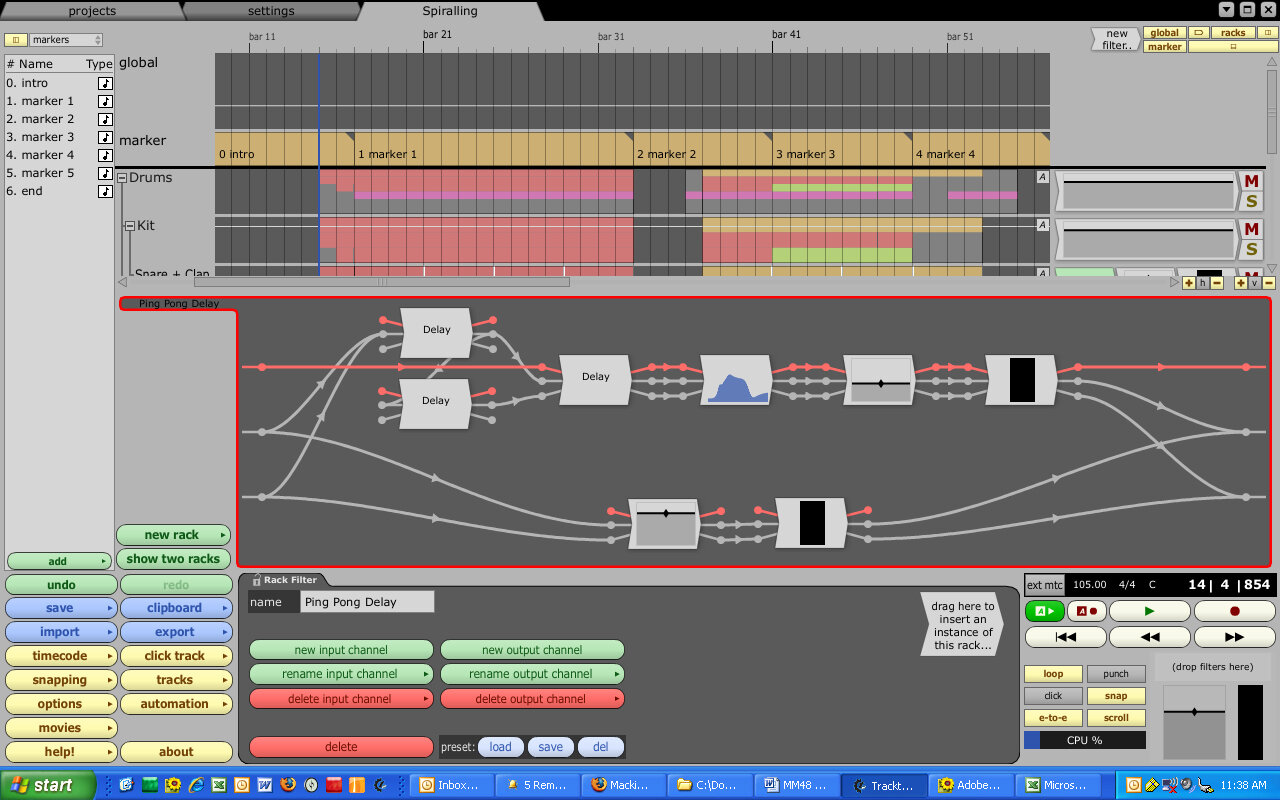
Task: Select the blue level-graph filter in the rack
Action: point(736,380)
